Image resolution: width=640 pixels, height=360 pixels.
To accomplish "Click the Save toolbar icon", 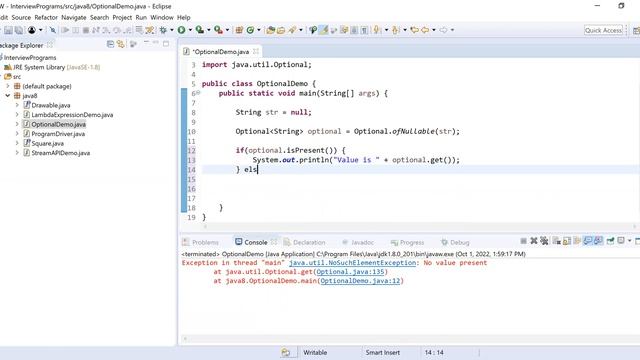I will (8, 30).
